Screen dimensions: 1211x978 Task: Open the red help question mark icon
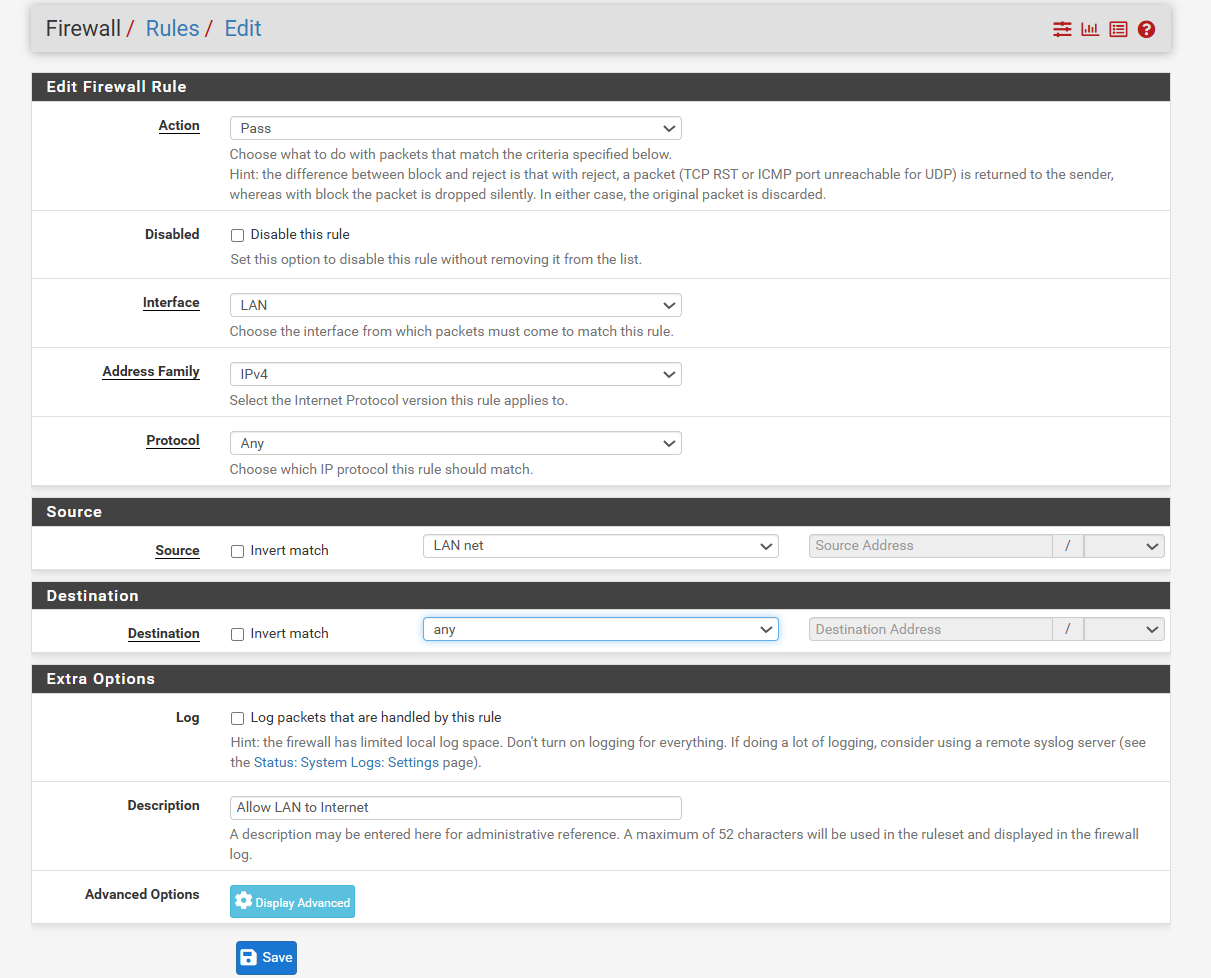1146,29
